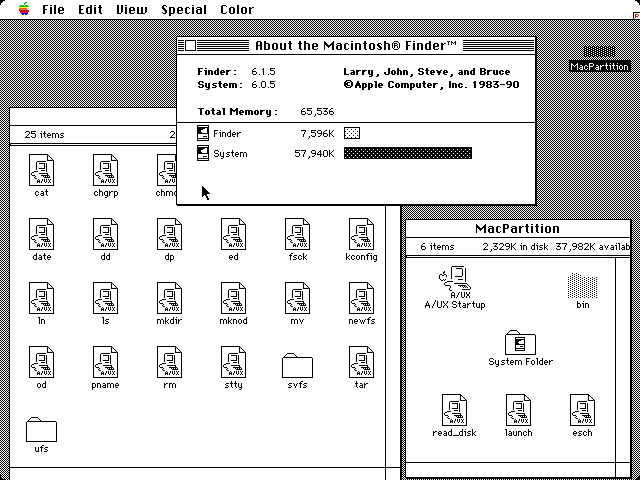The width and height of the screenshot is (640, 480).
Task: Click the 25 items text
Action: point(44,135)
